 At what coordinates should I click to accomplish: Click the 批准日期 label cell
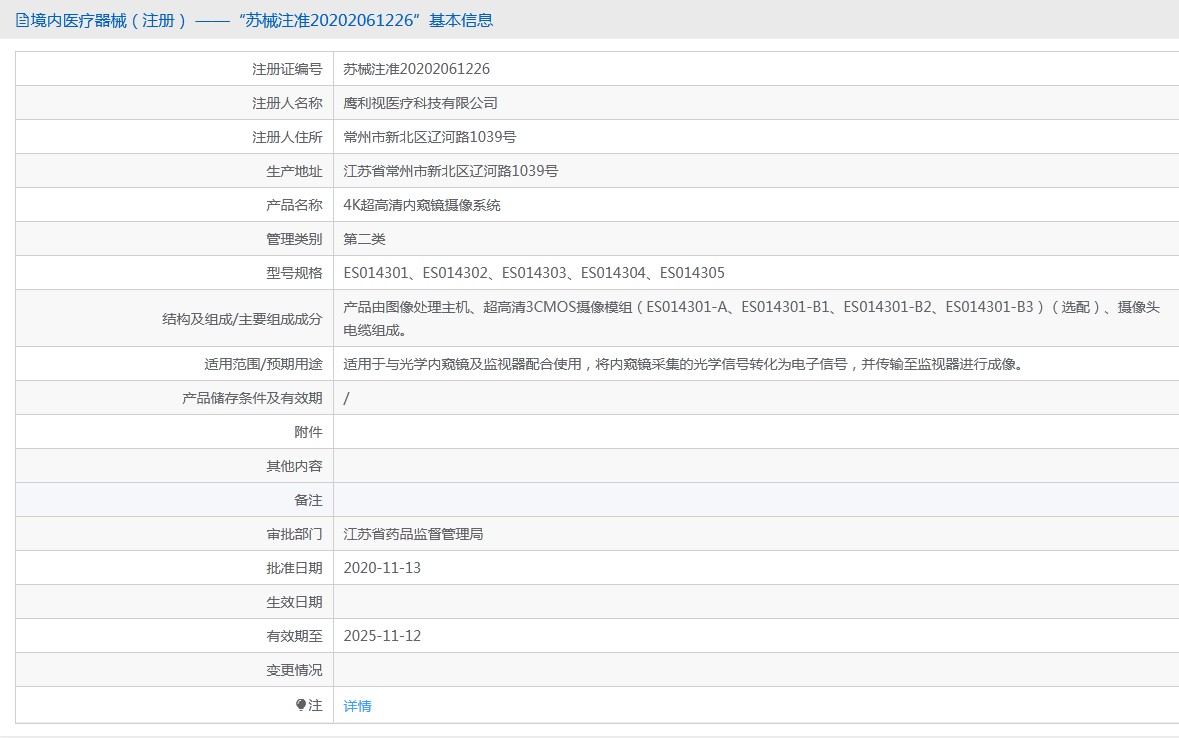click(174, 568)
